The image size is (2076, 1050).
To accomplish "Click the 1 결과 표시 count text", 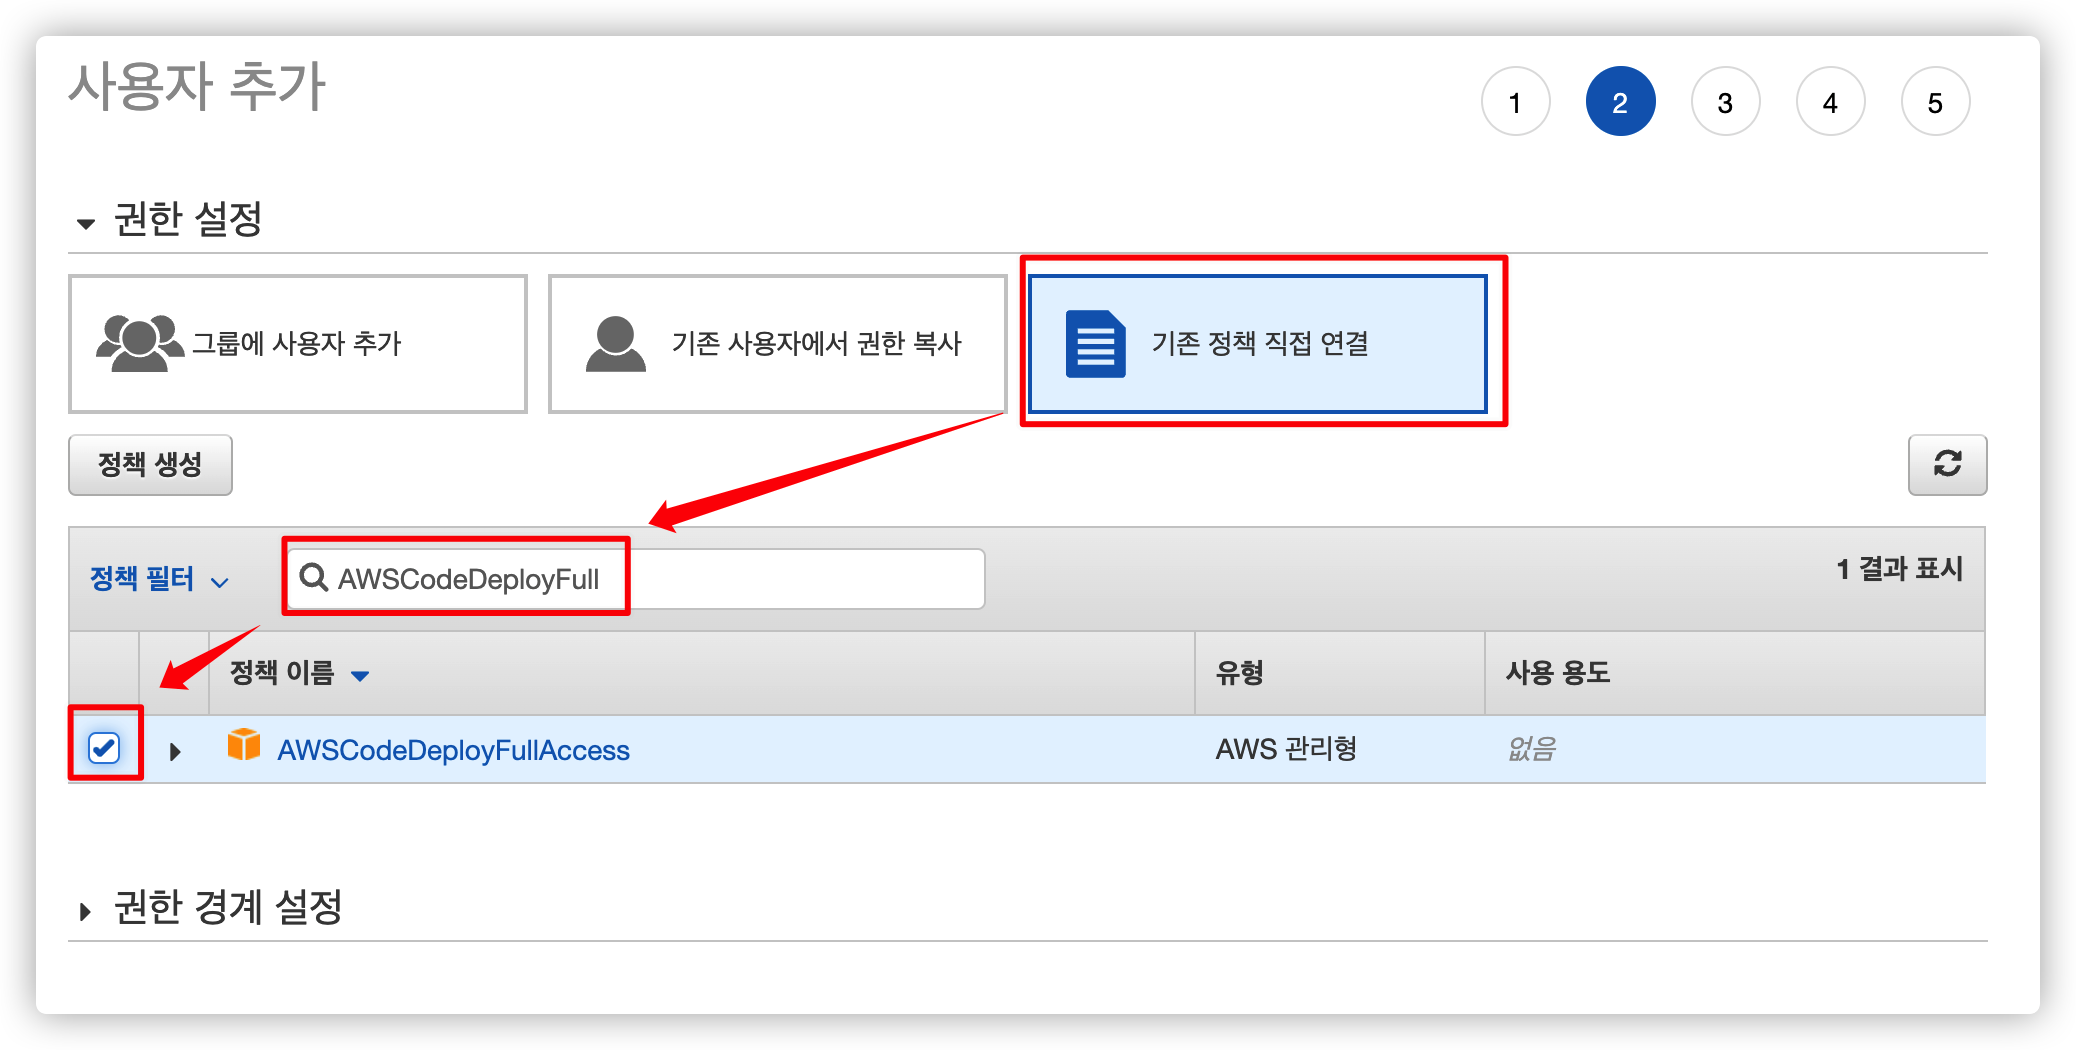I will tap(1899, 569).
